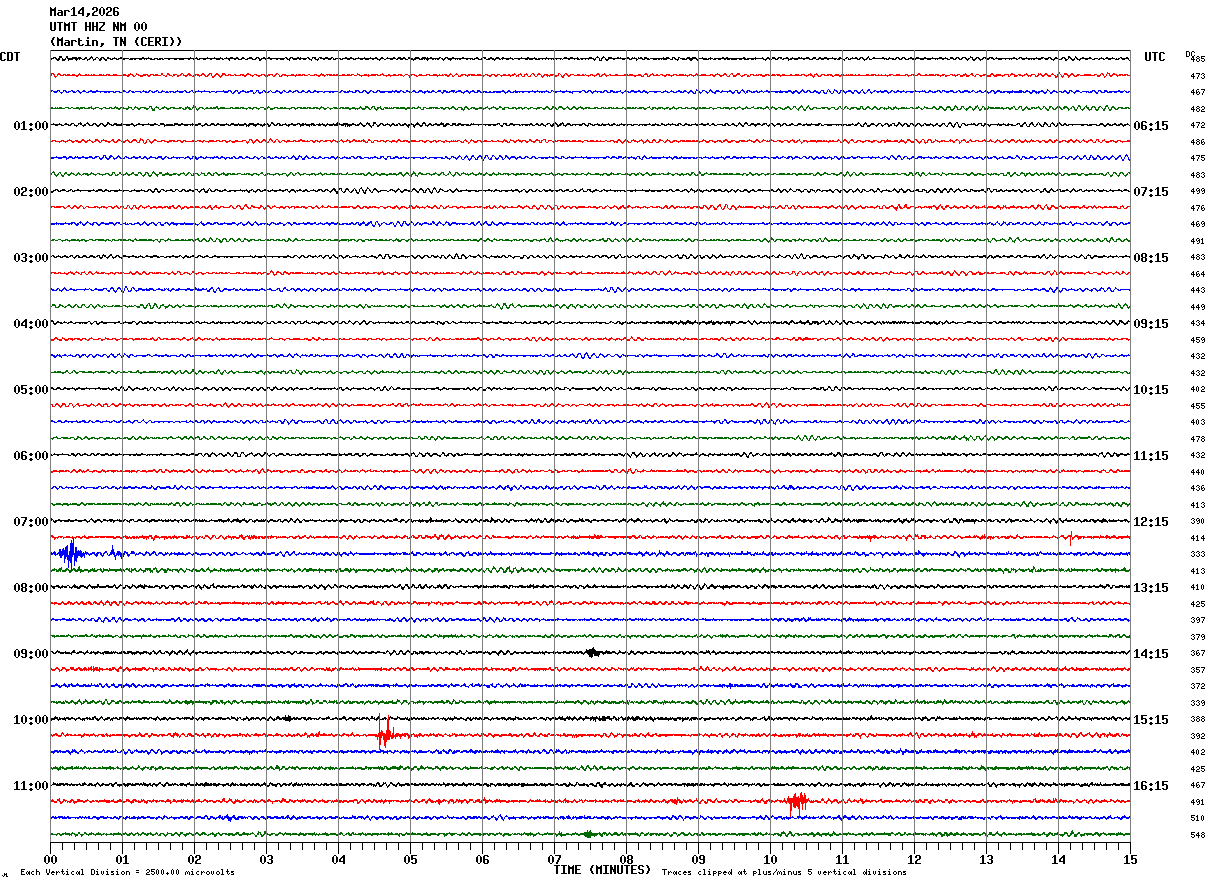Click the red burst near minute 10.3

tap(797, 801)
